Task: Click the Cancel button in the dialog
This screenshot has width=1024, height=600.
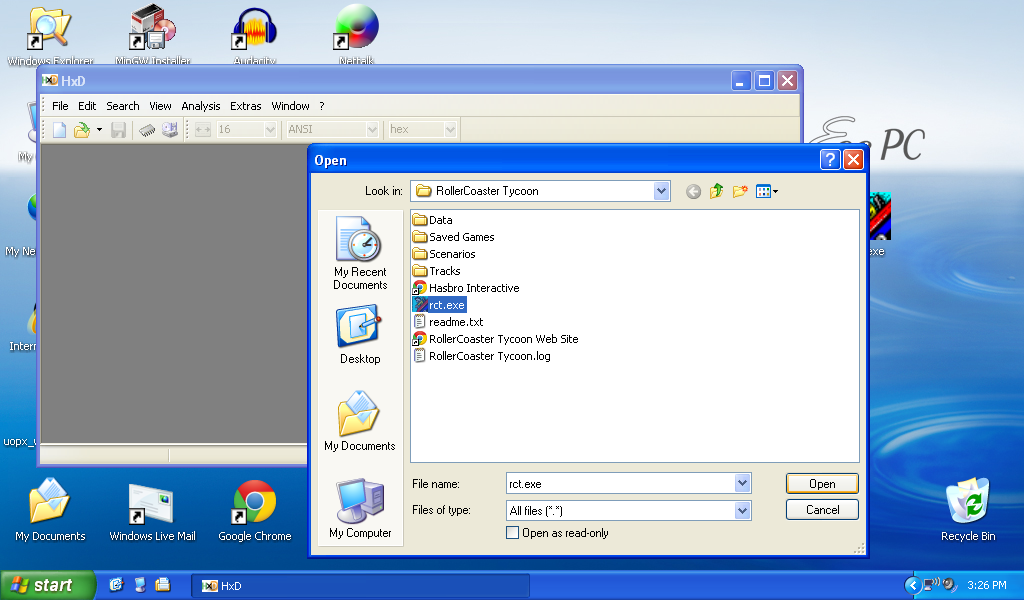Action: pyautogui.click(x=822, y=510)
